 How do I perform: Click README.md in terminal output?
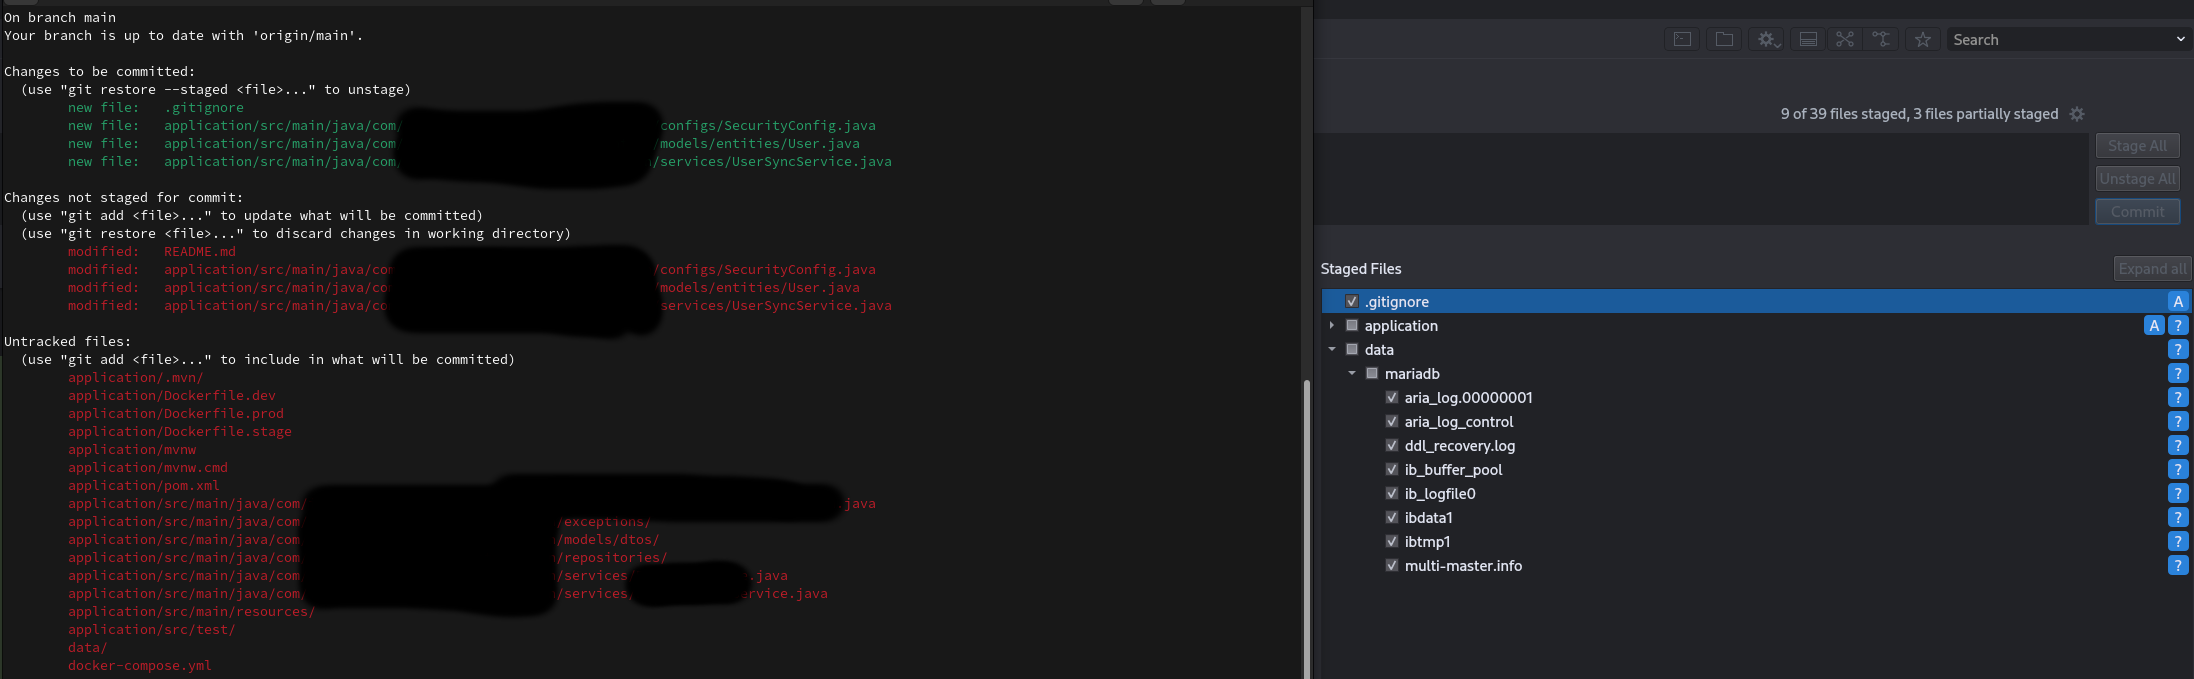pos(200,251)
